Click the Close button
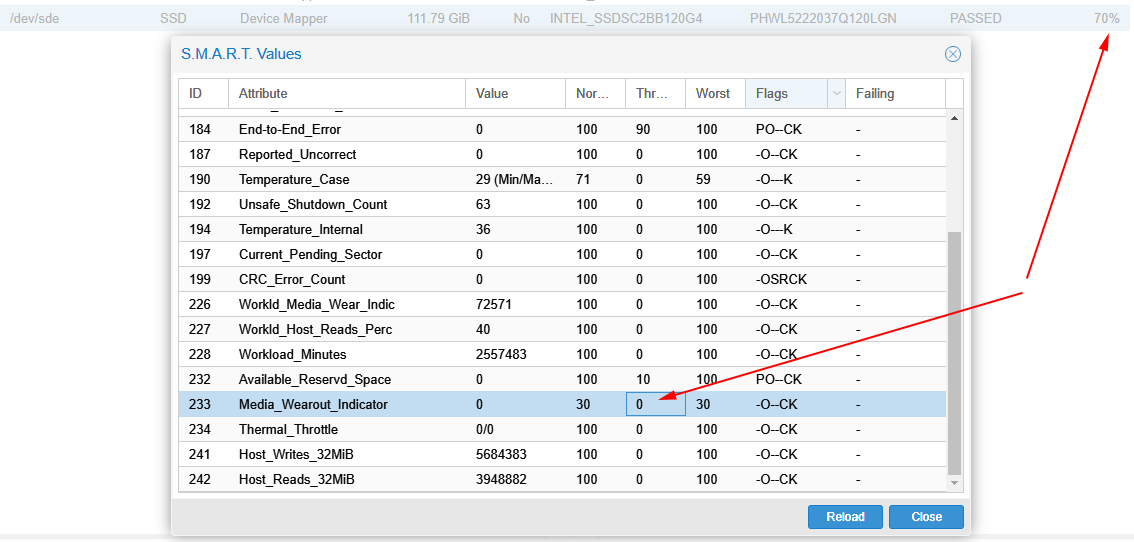The height and width of the screenshot is (542, 1134). 926,517
